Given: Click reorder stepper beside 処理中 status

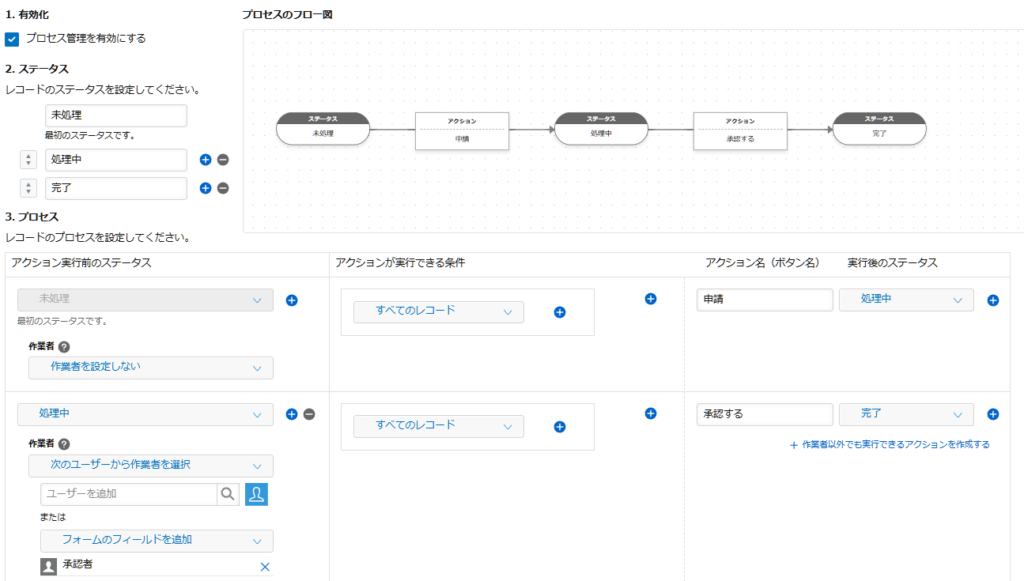Looking at the screenshot, I should click(30, 160).
